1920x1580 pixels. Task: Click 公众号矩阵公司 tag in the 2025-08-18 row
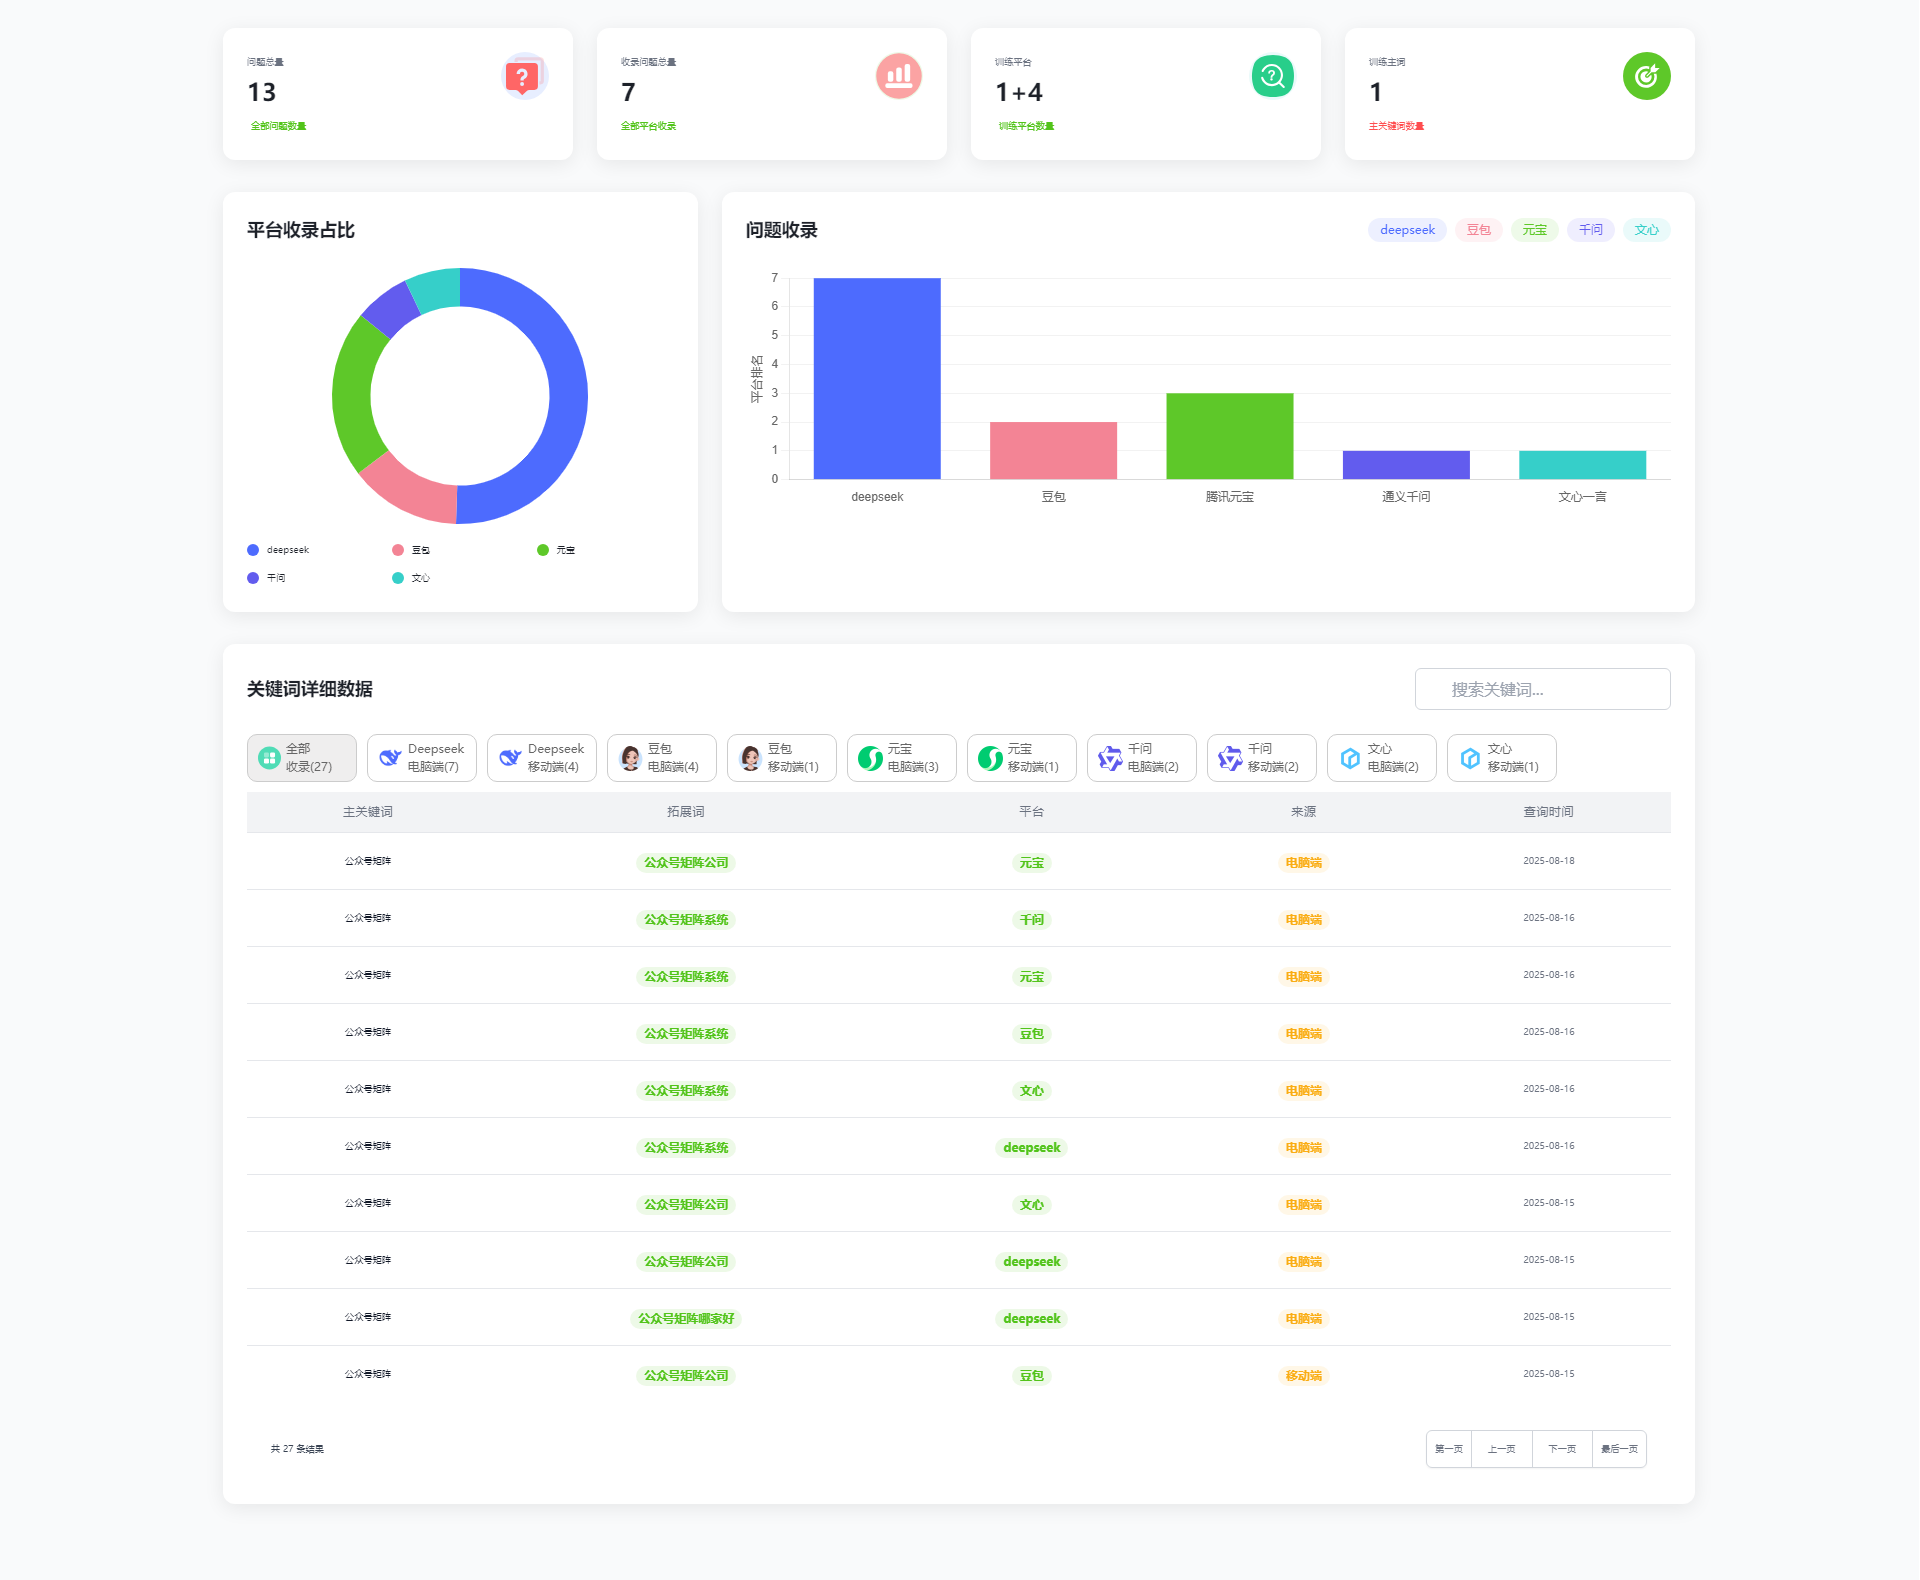pyautogui.click(x=686, y=863)
